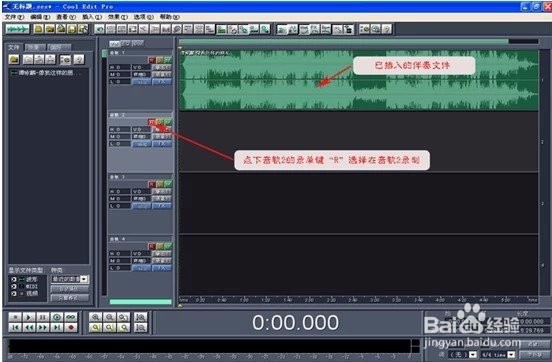
Task: Click the Open Session folder toolbar icon
Action: (50, 29)
